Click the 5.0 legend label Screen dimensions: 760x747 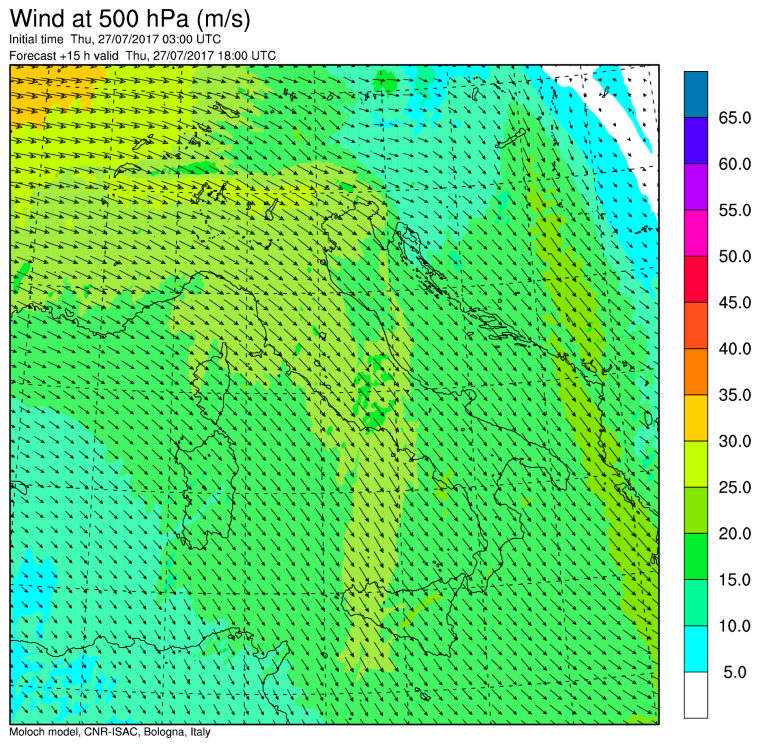tap(735, 672)
